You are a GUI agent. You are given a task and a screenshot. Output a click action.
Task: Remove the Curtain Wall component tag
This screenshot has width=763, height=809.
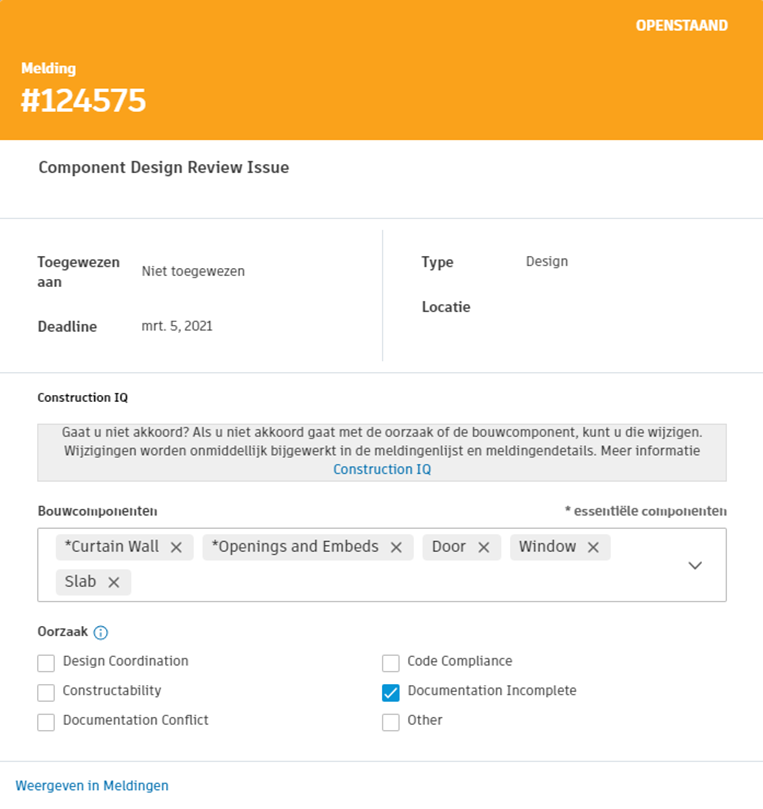tap(176, 547)
